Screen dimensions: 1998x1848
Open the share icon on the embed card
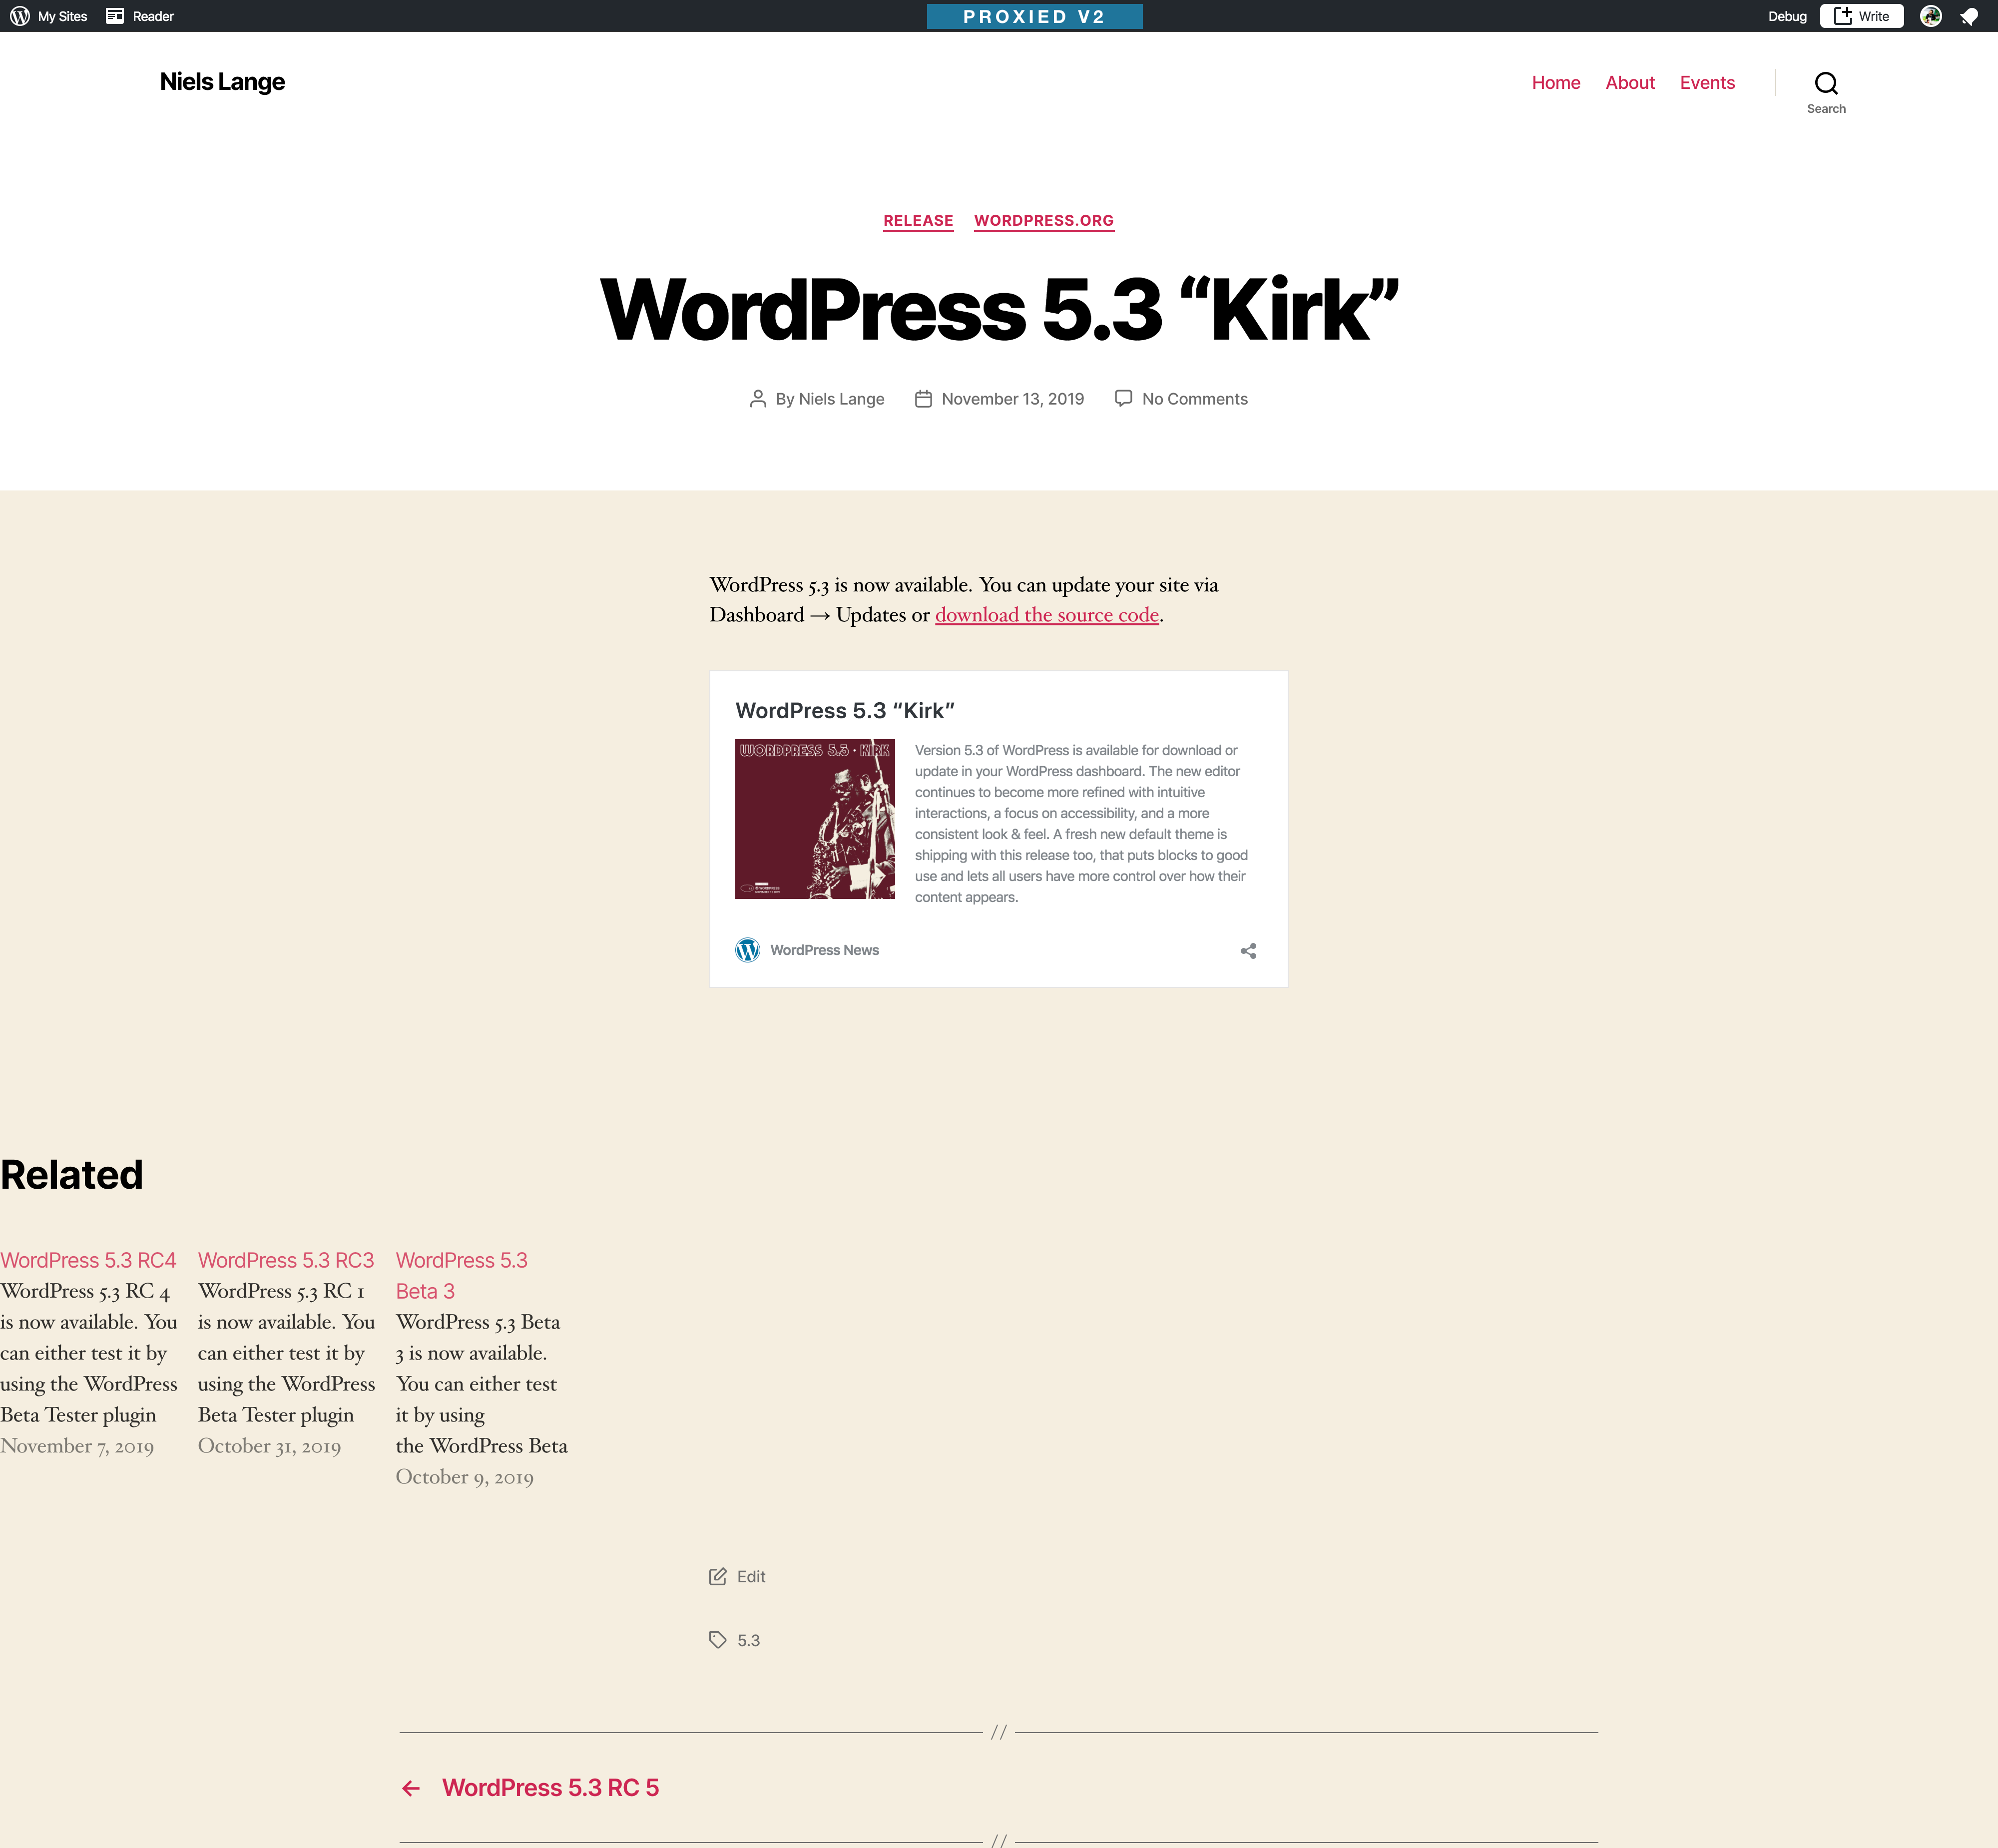pyautogui.click(x=1248, y=951)
